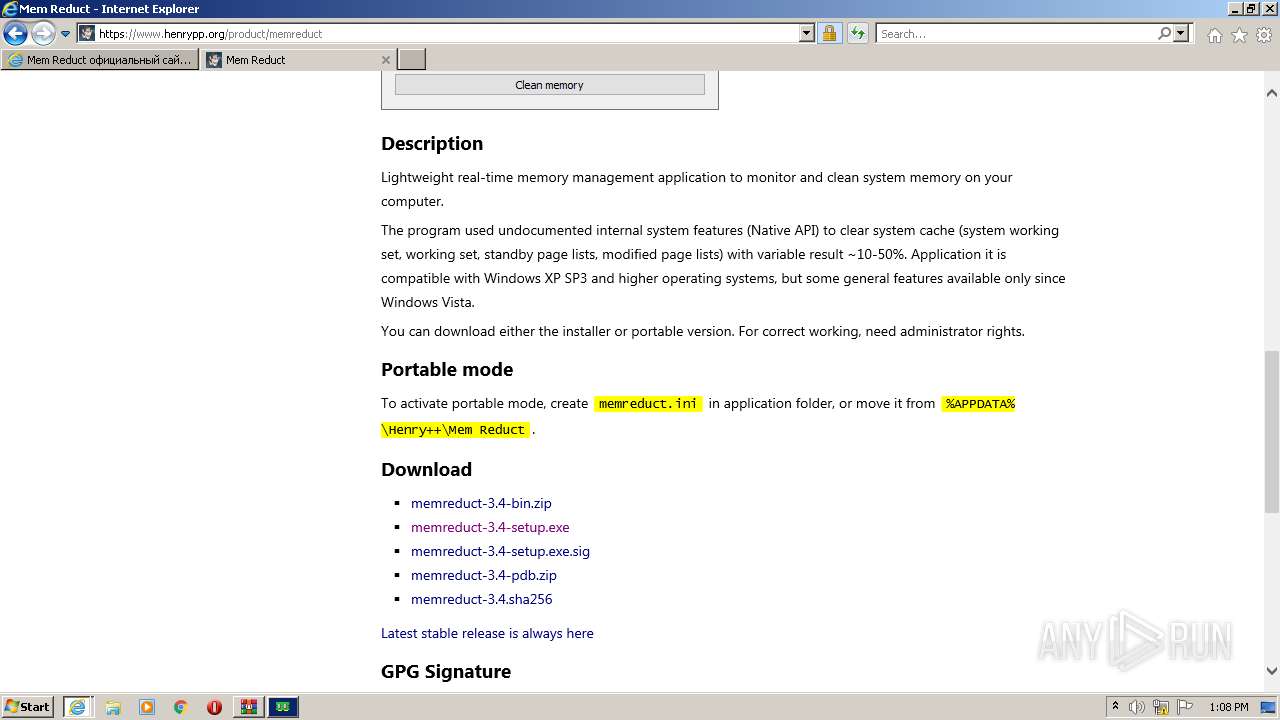Download memreduct-3.4-setup.exe

(490, 527)
